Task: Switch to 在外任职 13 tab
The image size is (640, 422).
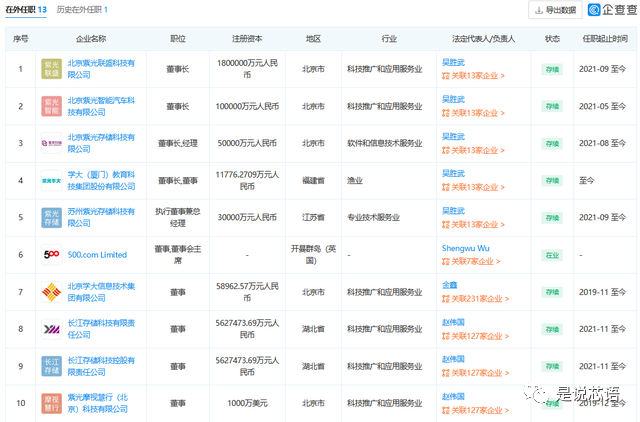Action: pos(26,9)
